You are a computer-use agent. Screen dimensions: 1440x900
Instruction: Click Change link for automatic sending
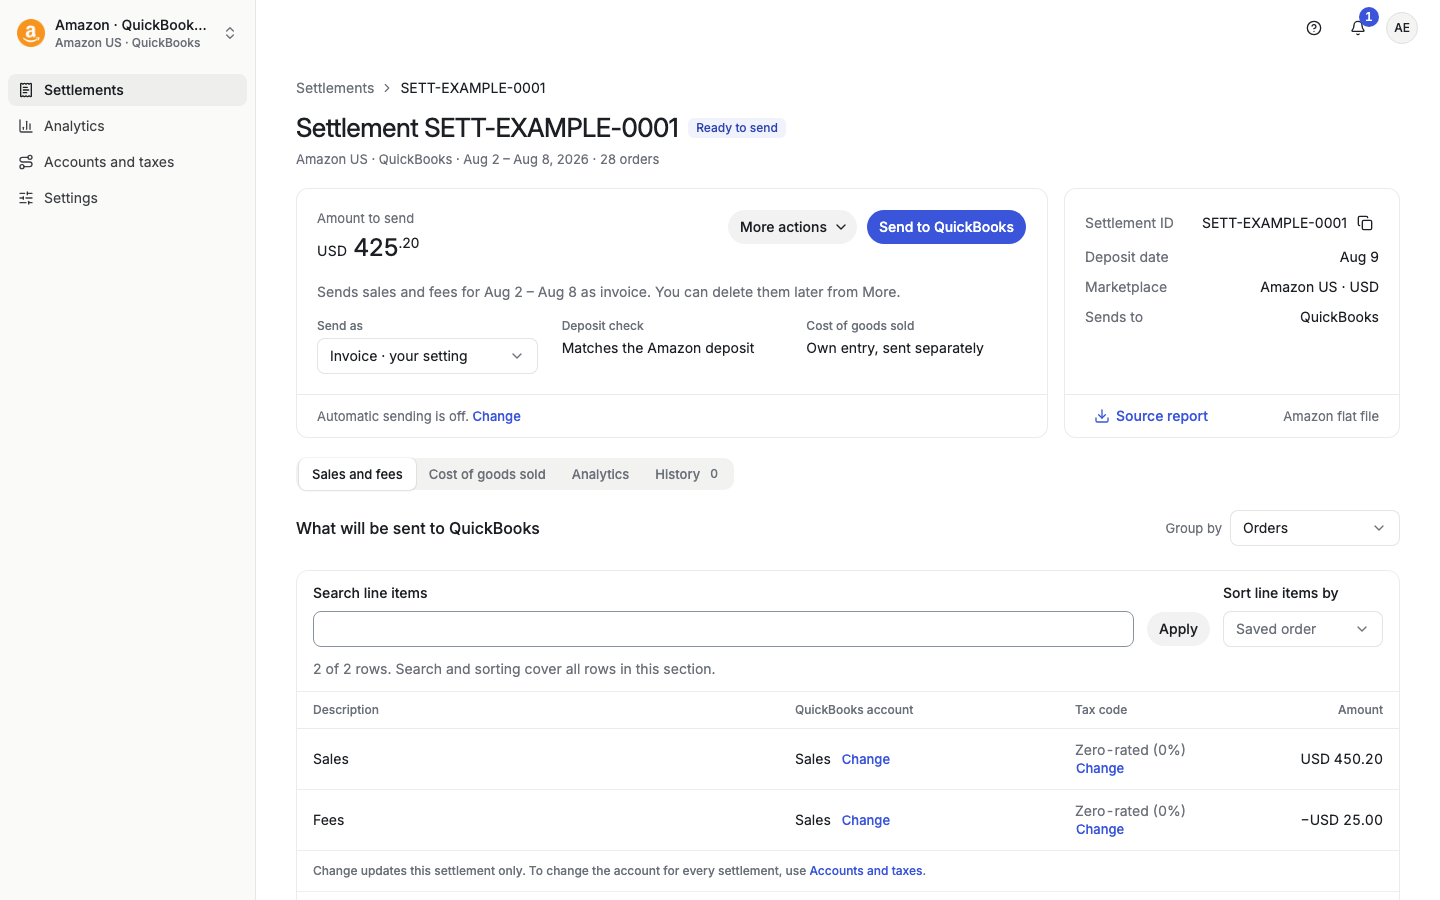496,416
